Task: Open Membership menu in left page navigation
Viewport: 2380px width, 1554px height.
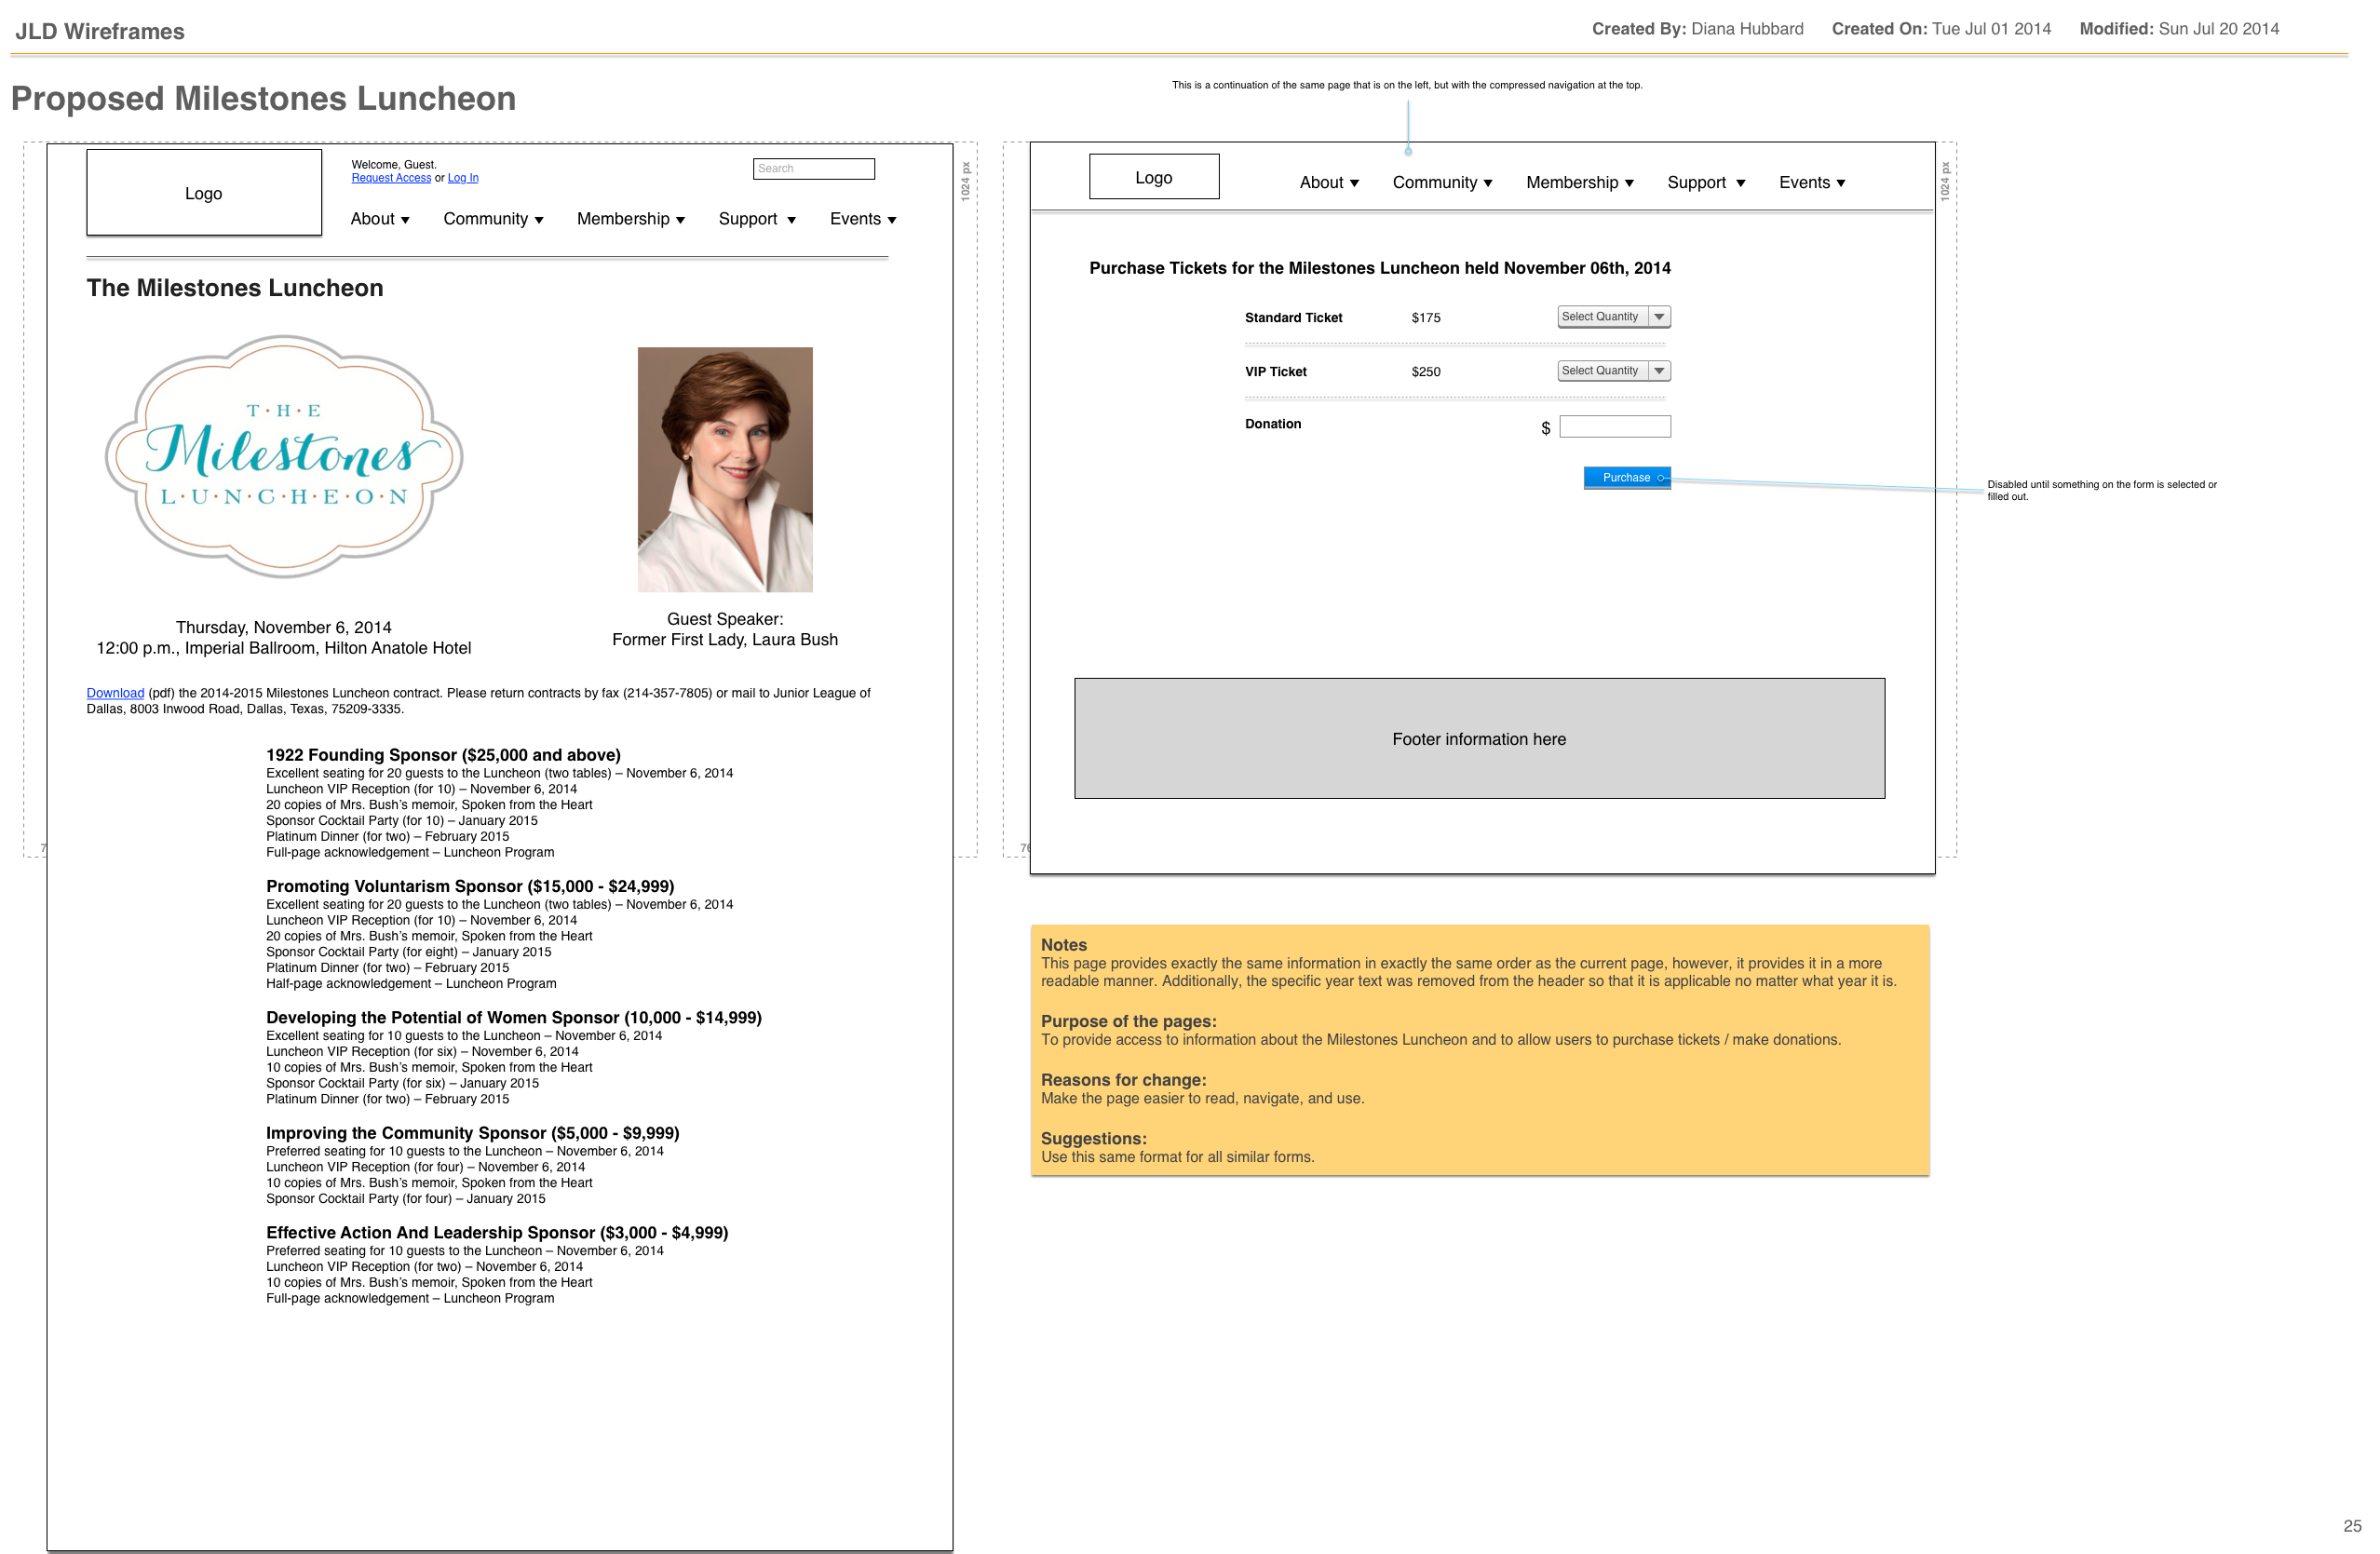Action: (x=630, y=219)
